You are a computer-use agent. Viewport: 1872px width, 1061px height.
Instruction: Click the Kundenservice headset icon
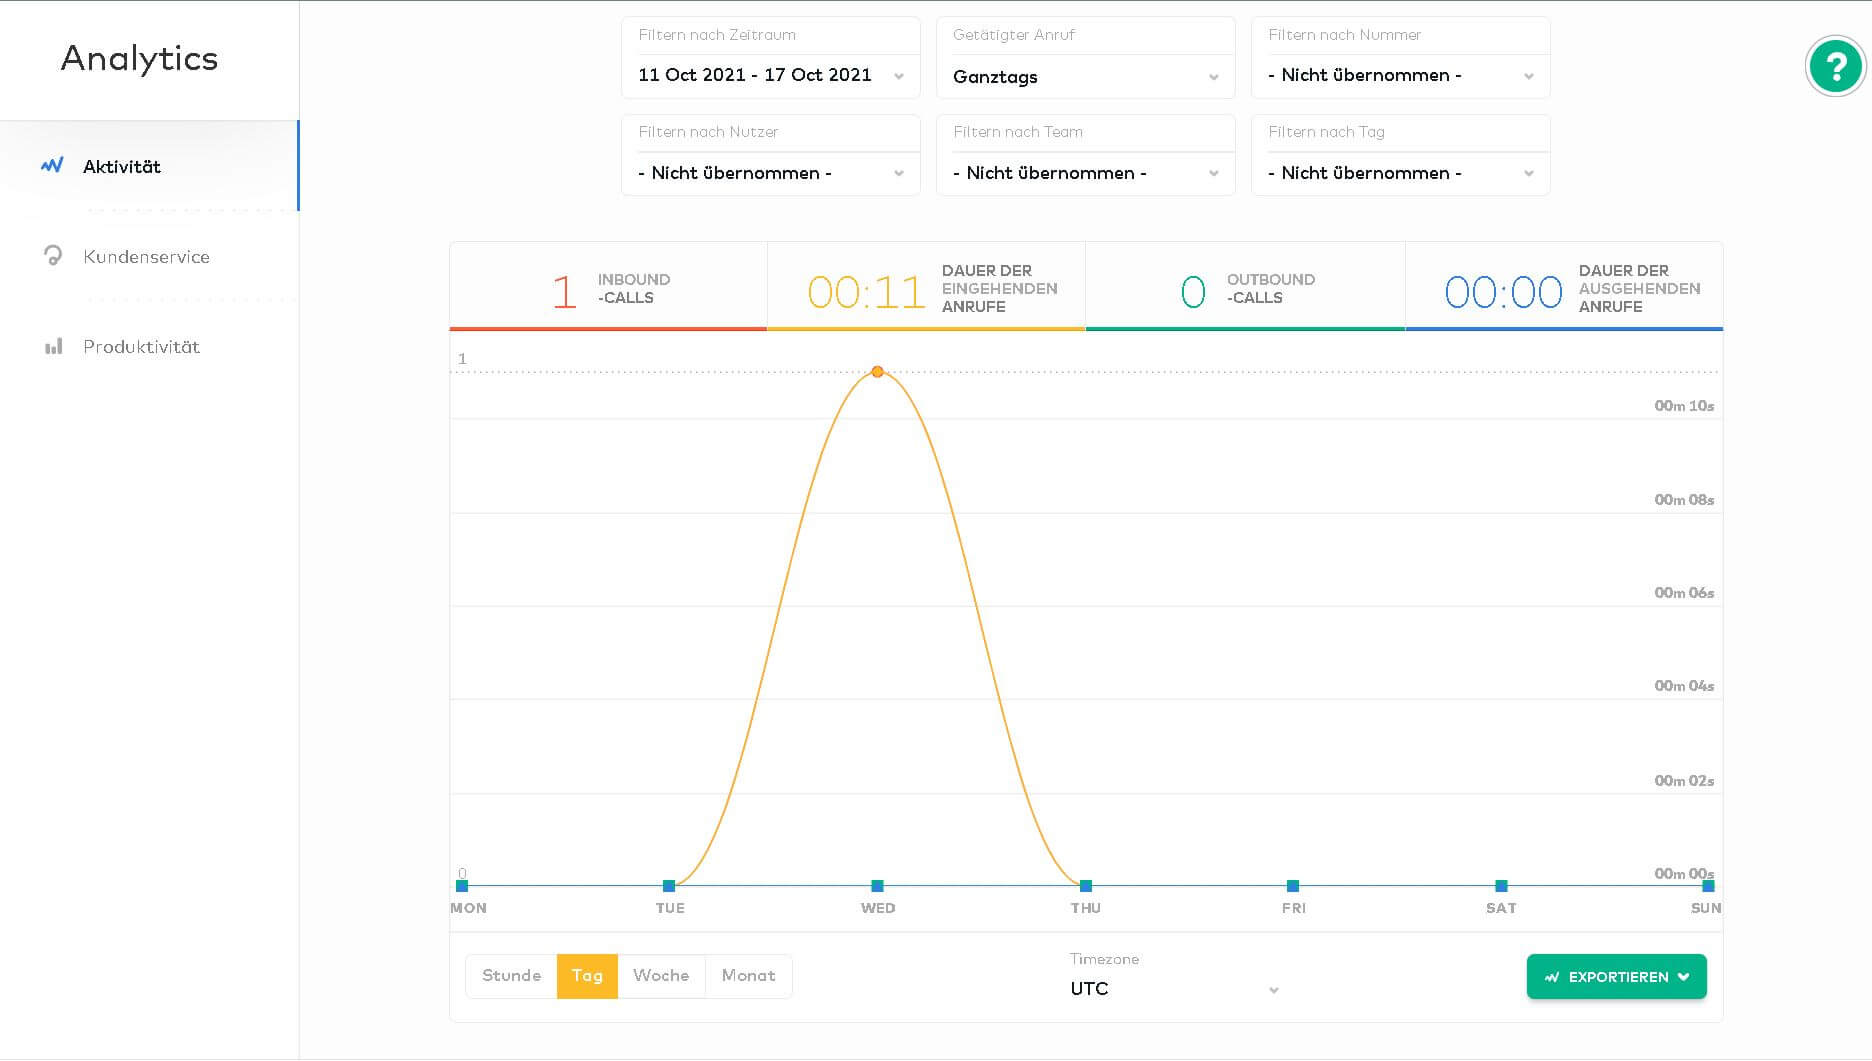tap(53, 256)
